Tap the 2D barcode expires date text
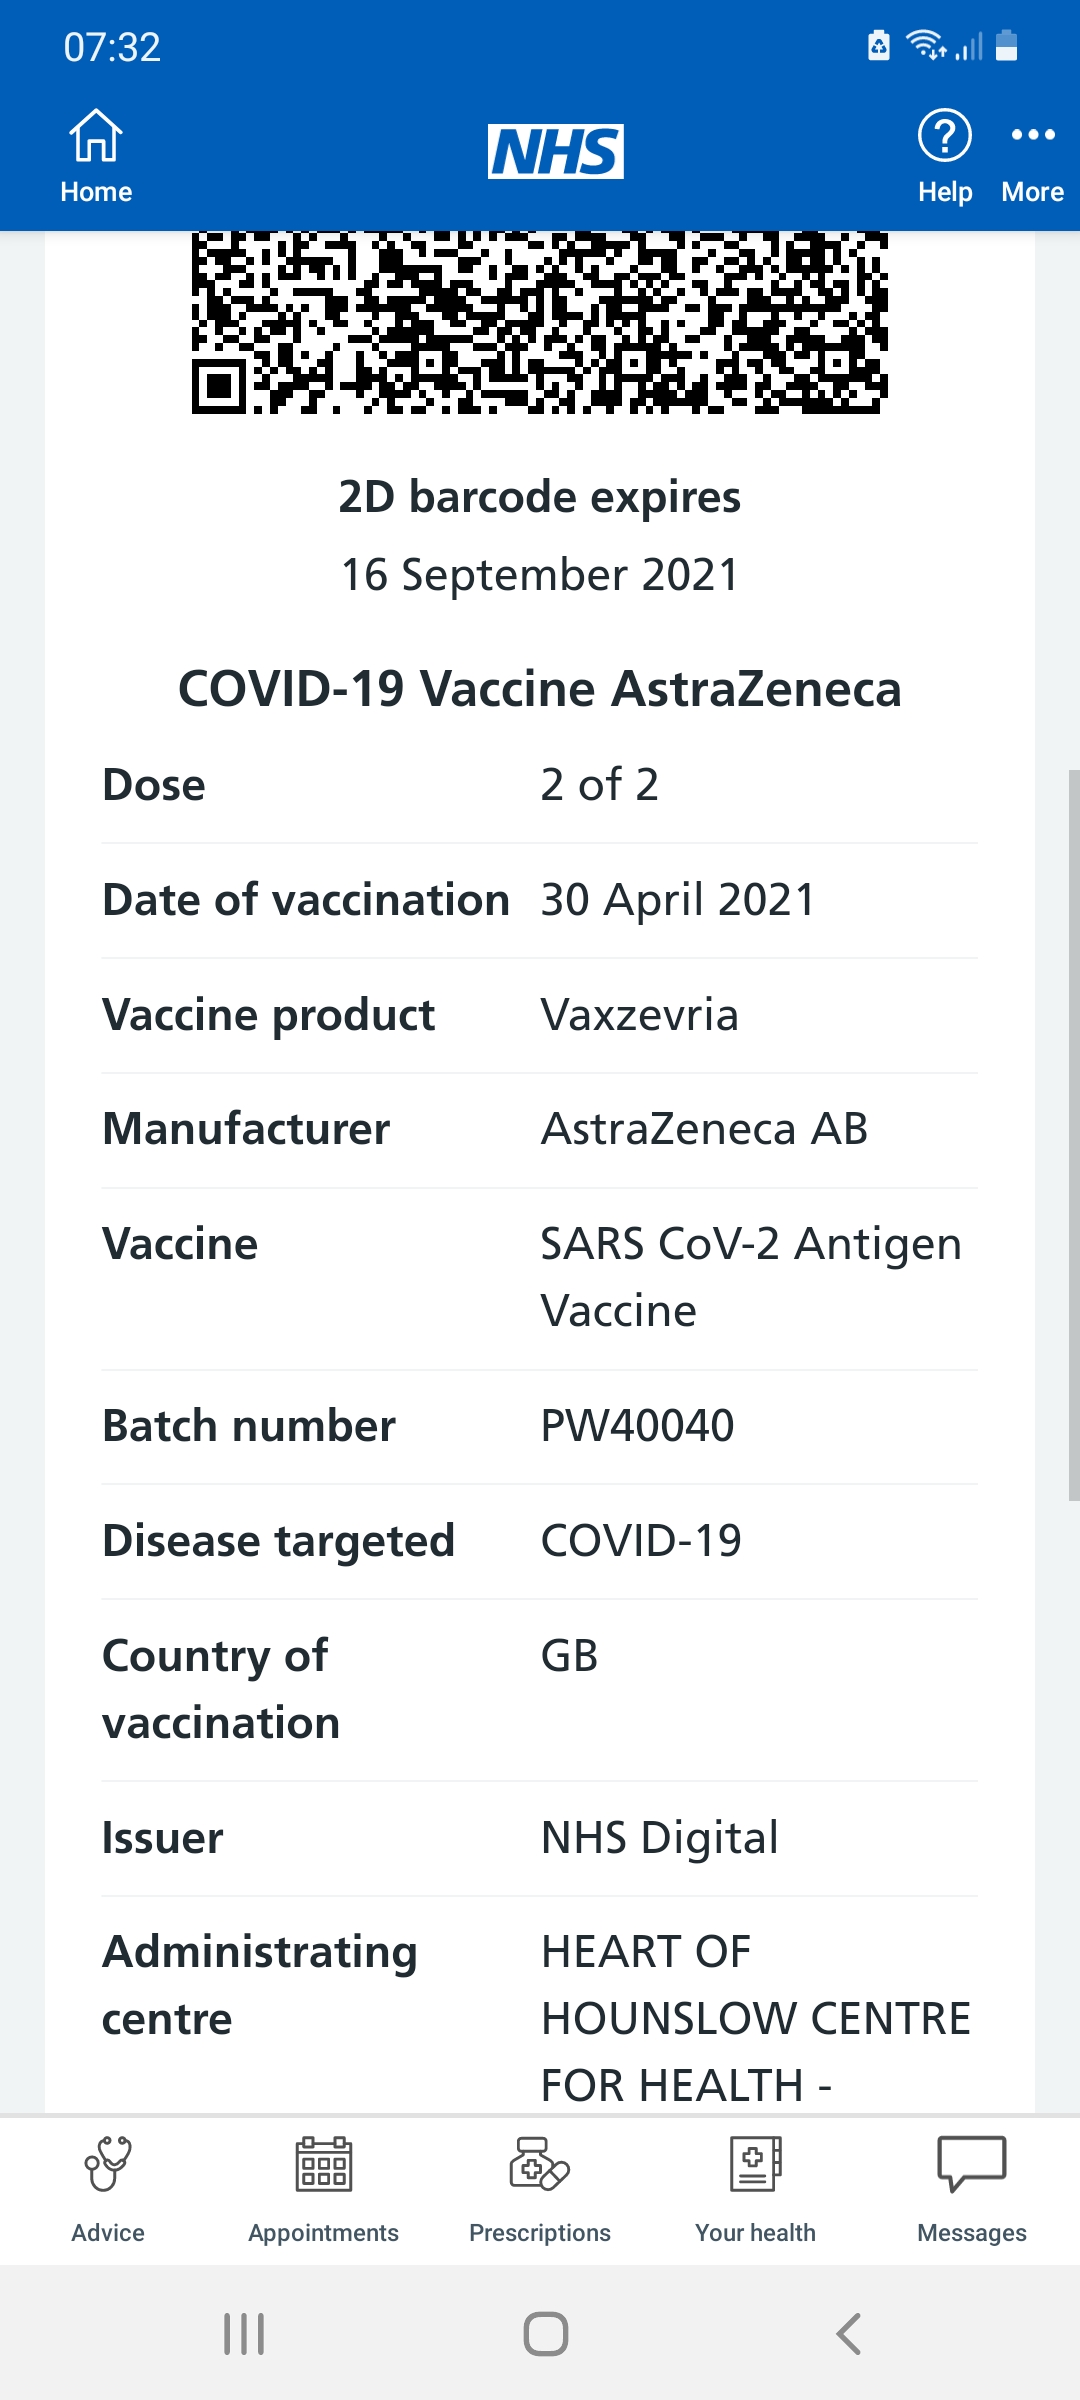 pos(539,575)
